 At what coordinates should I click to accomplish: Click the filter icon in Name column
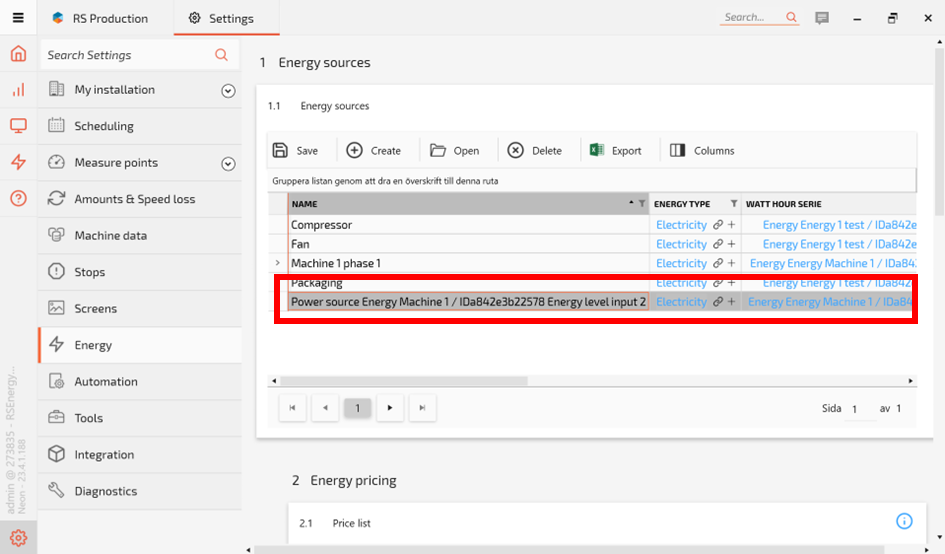click(642, 204)
